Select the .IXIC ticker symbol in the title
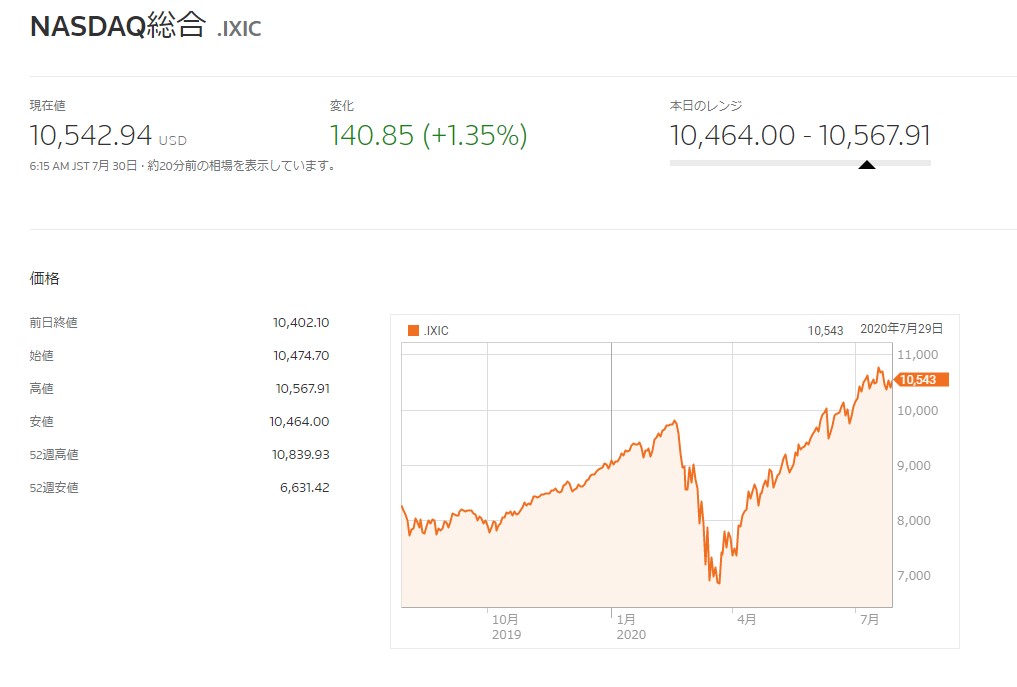The image size is (1017, 687). [x=239, y=29]
